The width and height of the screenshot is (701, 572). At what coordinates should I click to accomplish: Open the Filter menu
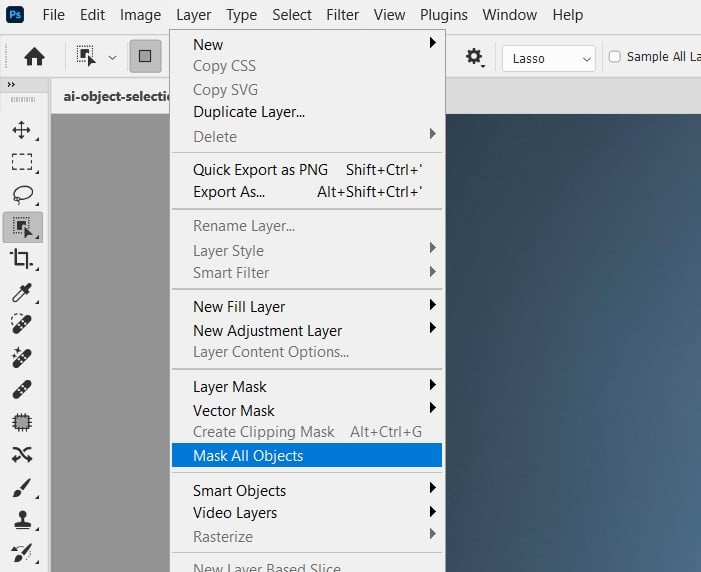click(342, 15)
